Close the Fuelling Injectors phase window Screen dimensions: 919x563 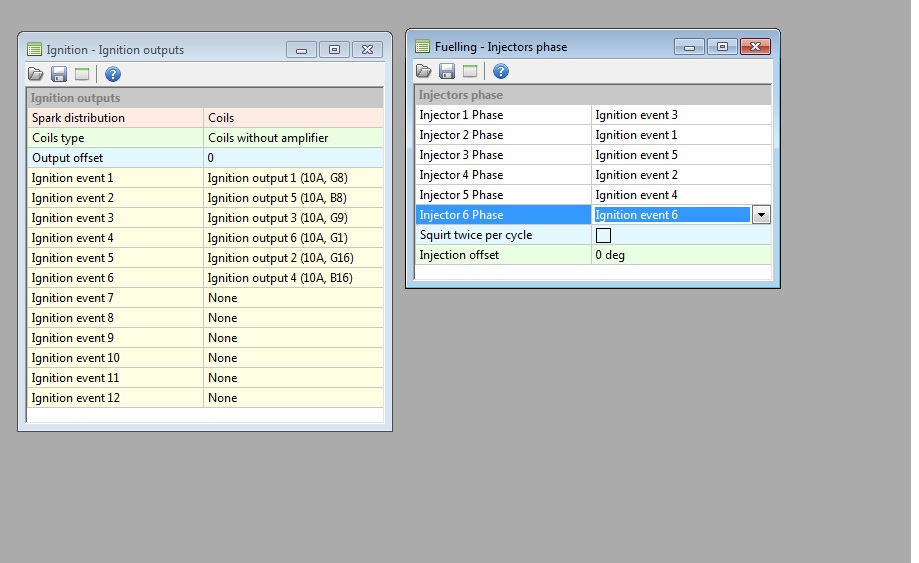point(755,46)
